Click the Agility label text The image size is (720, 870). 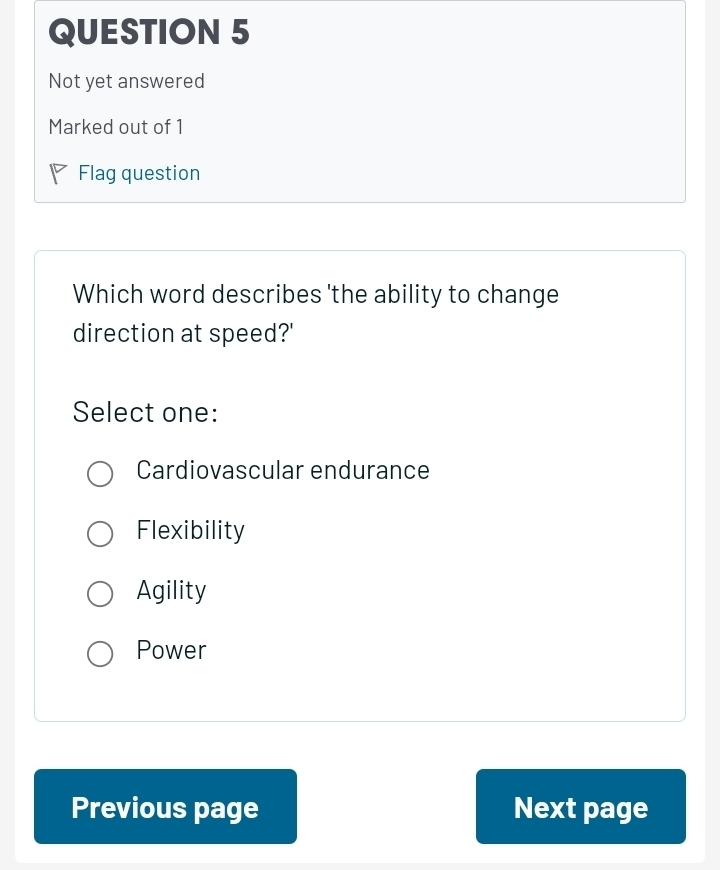[171, 590]
